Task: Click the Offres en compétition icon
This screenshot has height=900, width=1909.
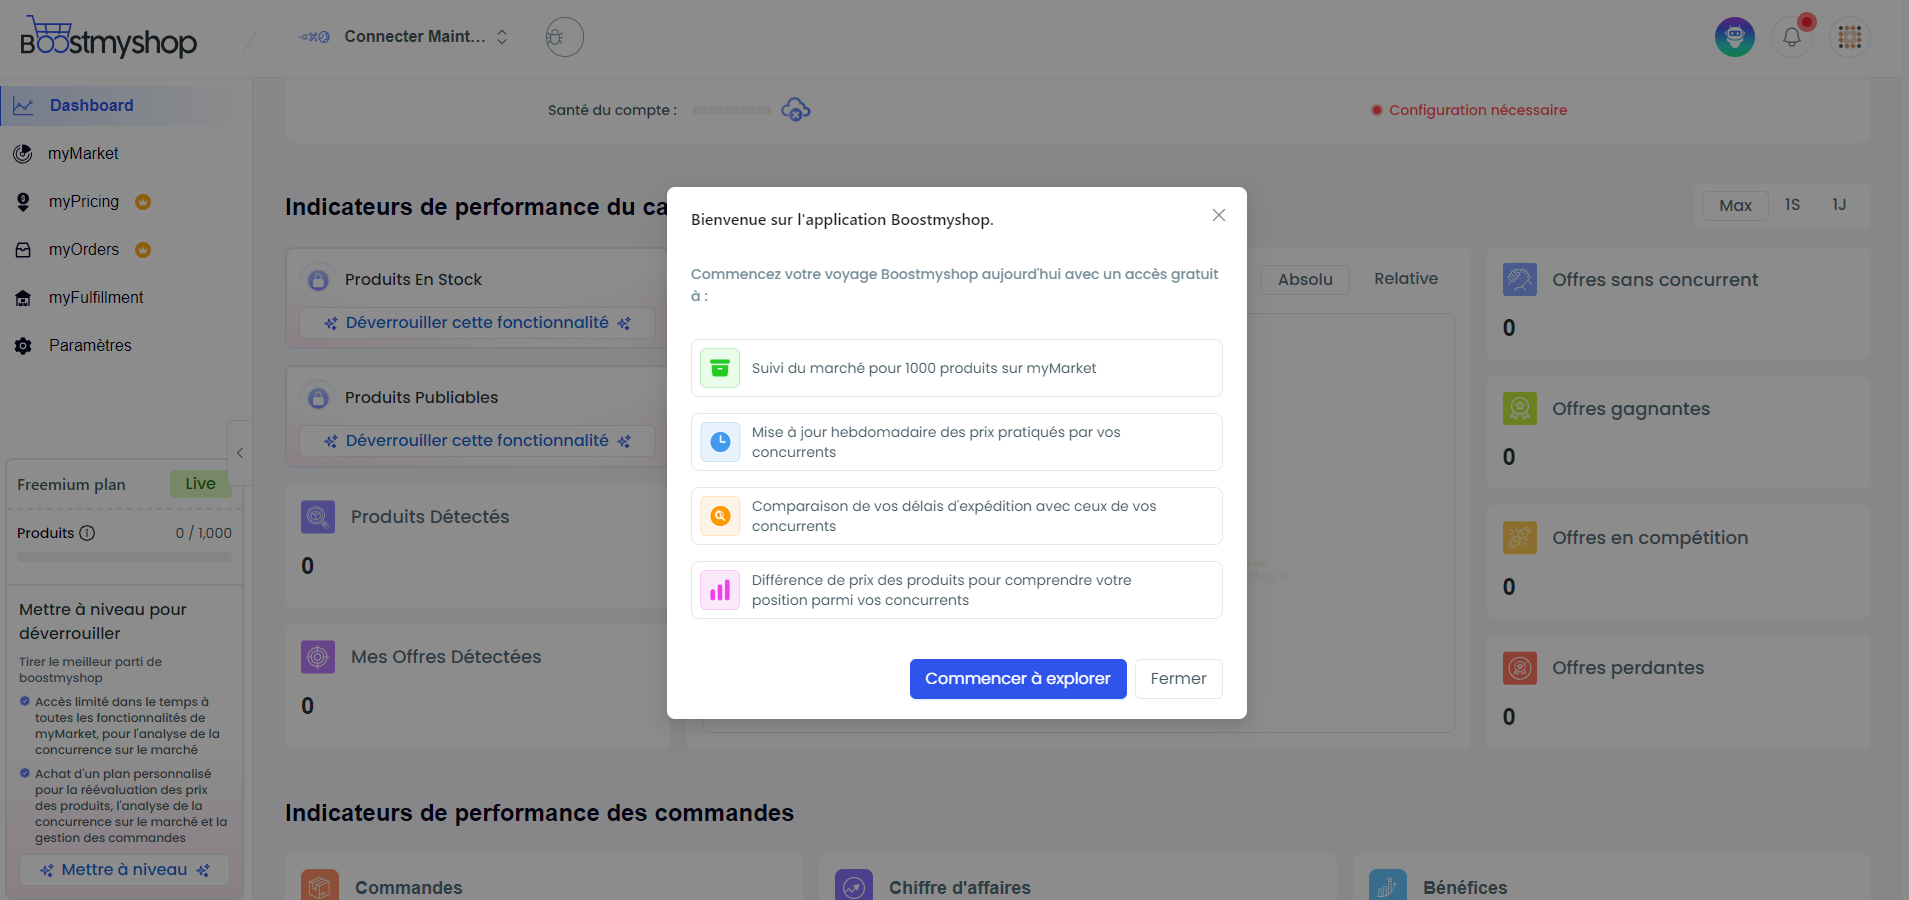Action: (1520, 538)
